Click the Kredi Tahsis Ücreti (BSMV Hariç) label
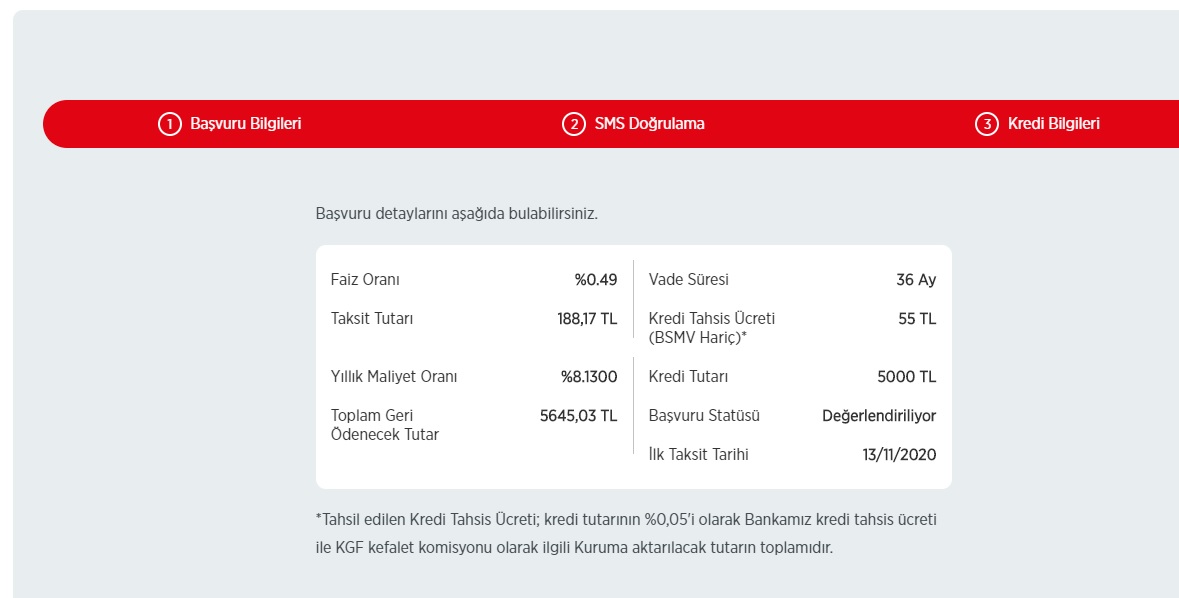Image resolution: width=1179 pixels, height=598 pixels. tap(711, 328)
